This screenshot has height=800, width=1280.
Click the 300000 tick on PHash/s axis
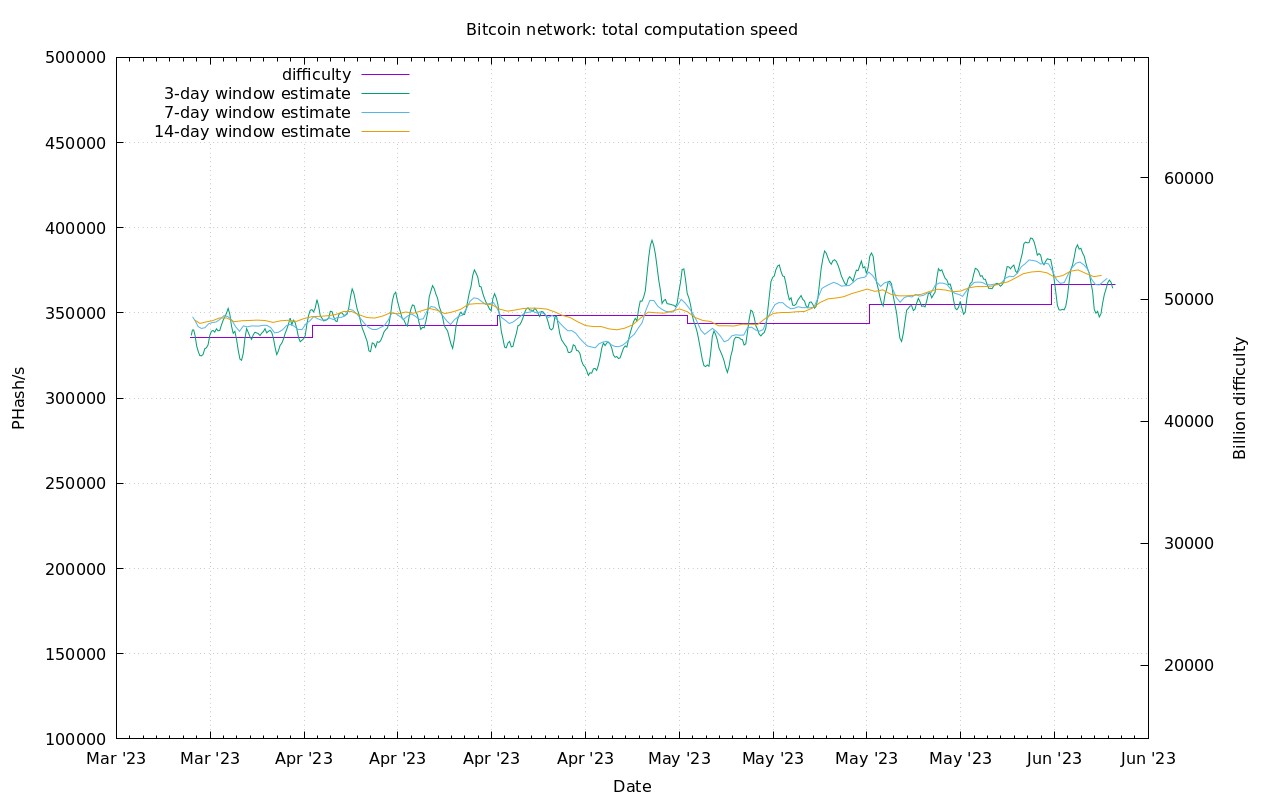76,398
